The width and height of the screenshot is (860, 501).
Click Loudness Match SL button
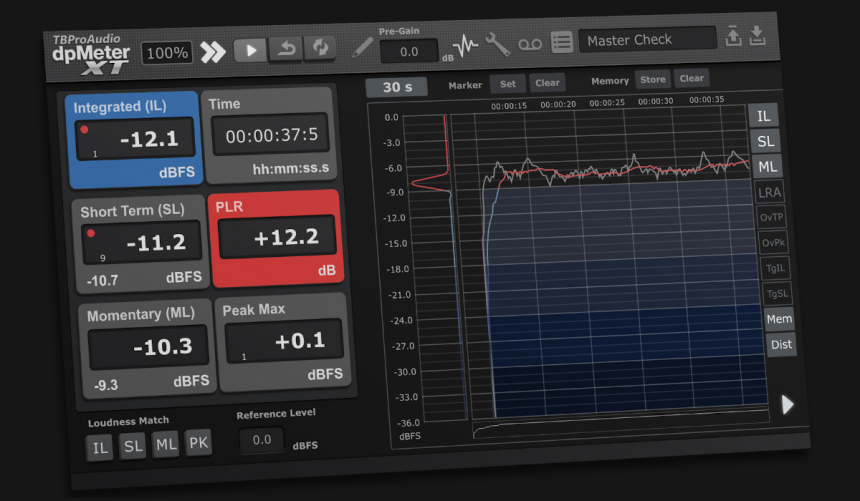[133, 446]
